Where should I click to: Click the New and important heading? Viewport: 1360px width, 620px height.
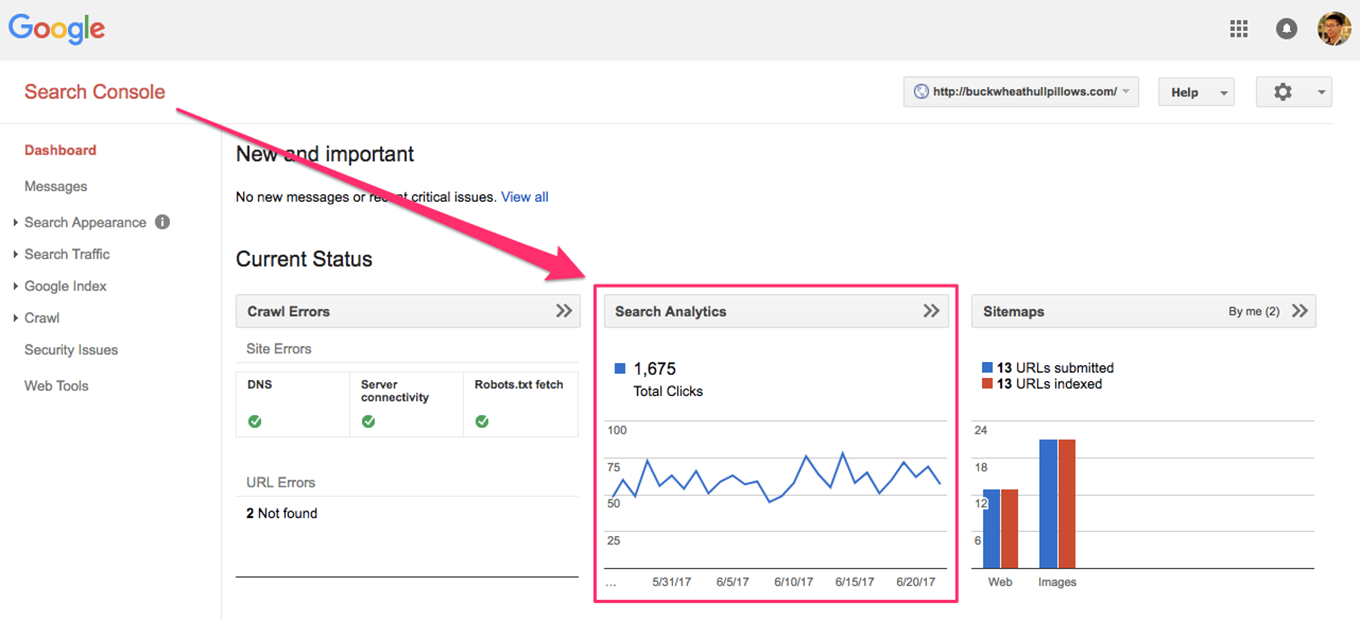pos(325,154)
